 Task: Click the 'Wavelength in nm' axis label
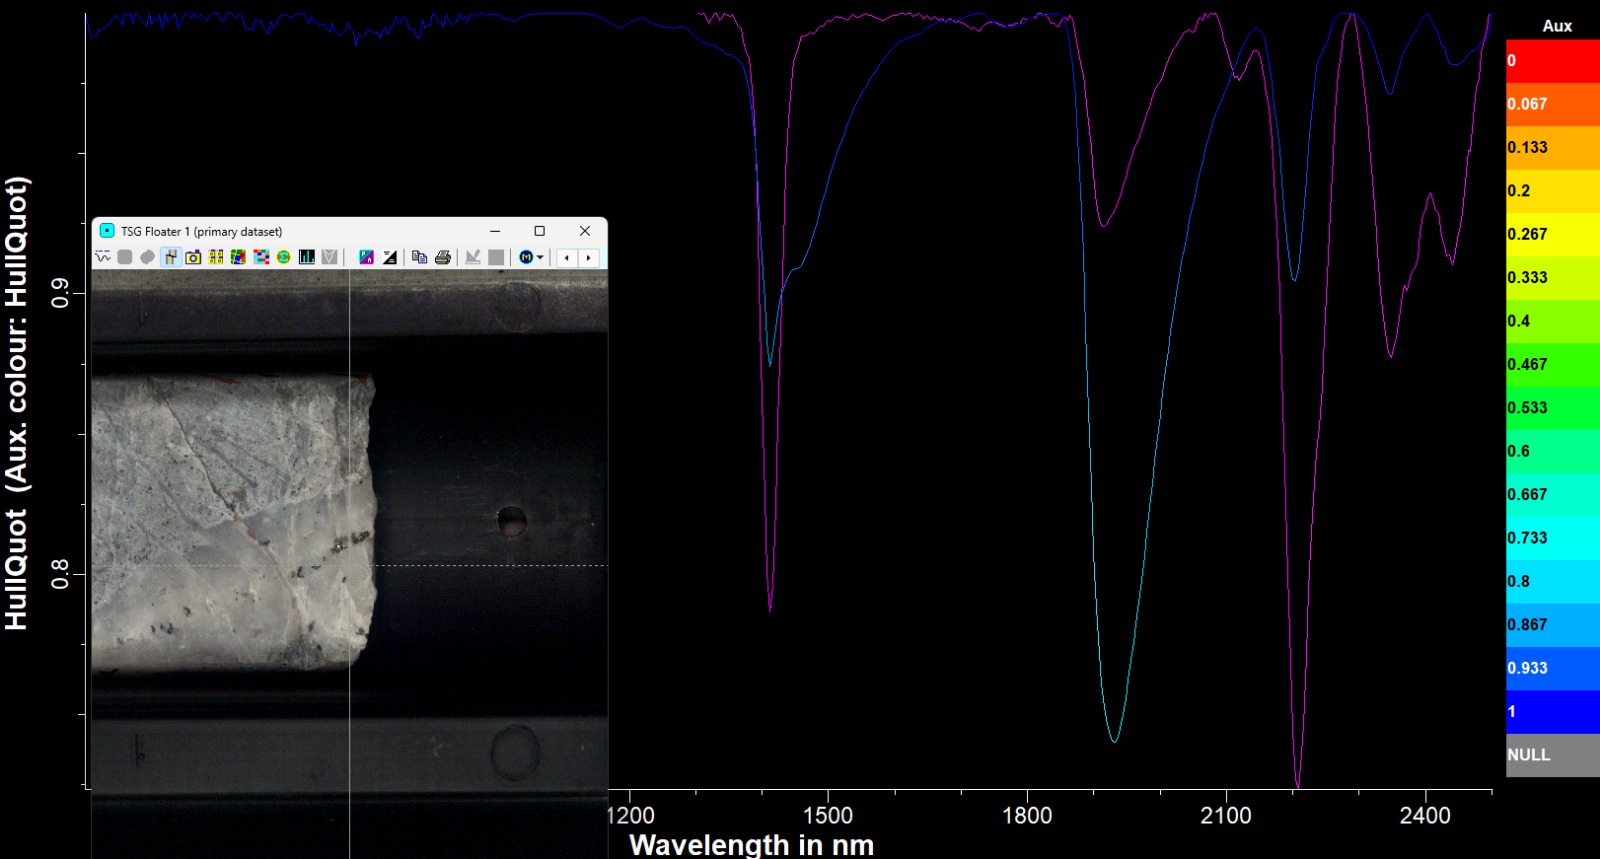click(751, 845)
